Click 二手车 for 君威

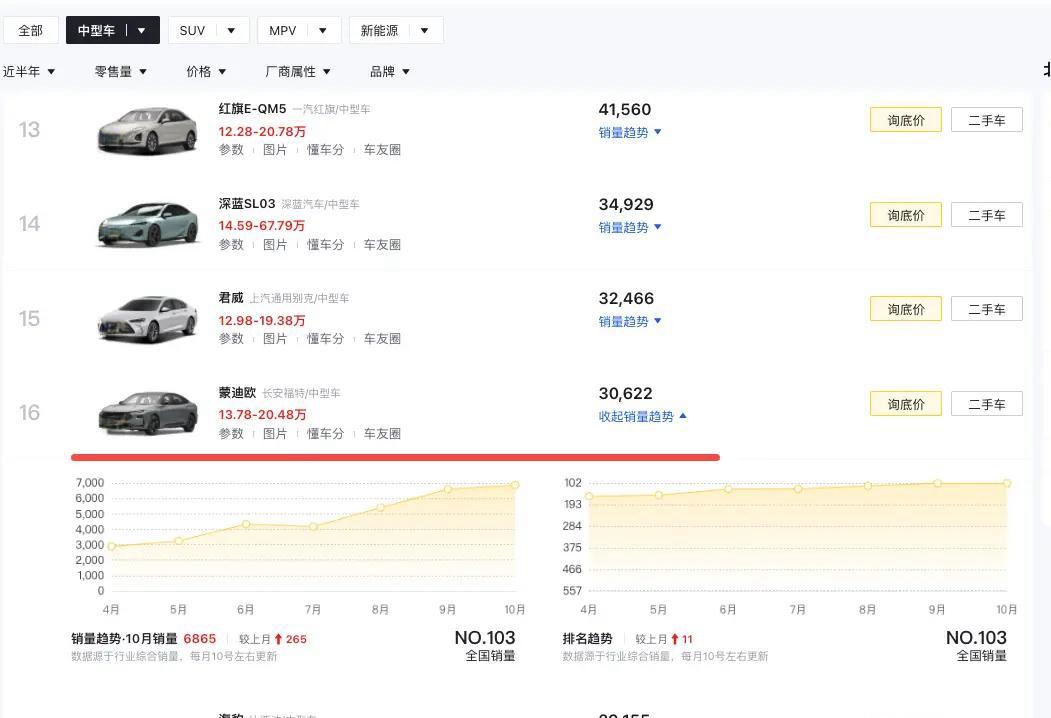(x=987, y=309)
